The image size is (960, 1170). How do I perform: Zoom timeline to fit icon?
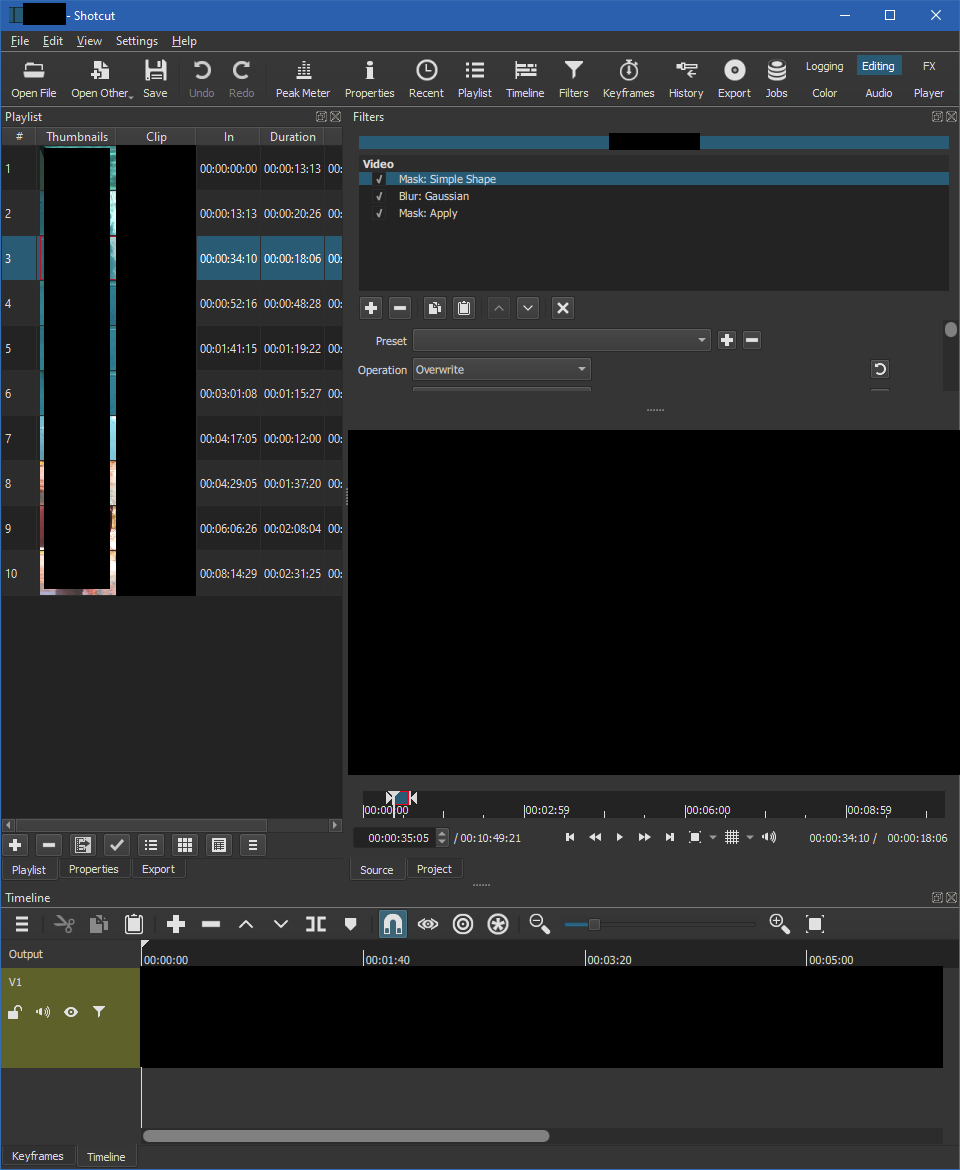point(815,925)
